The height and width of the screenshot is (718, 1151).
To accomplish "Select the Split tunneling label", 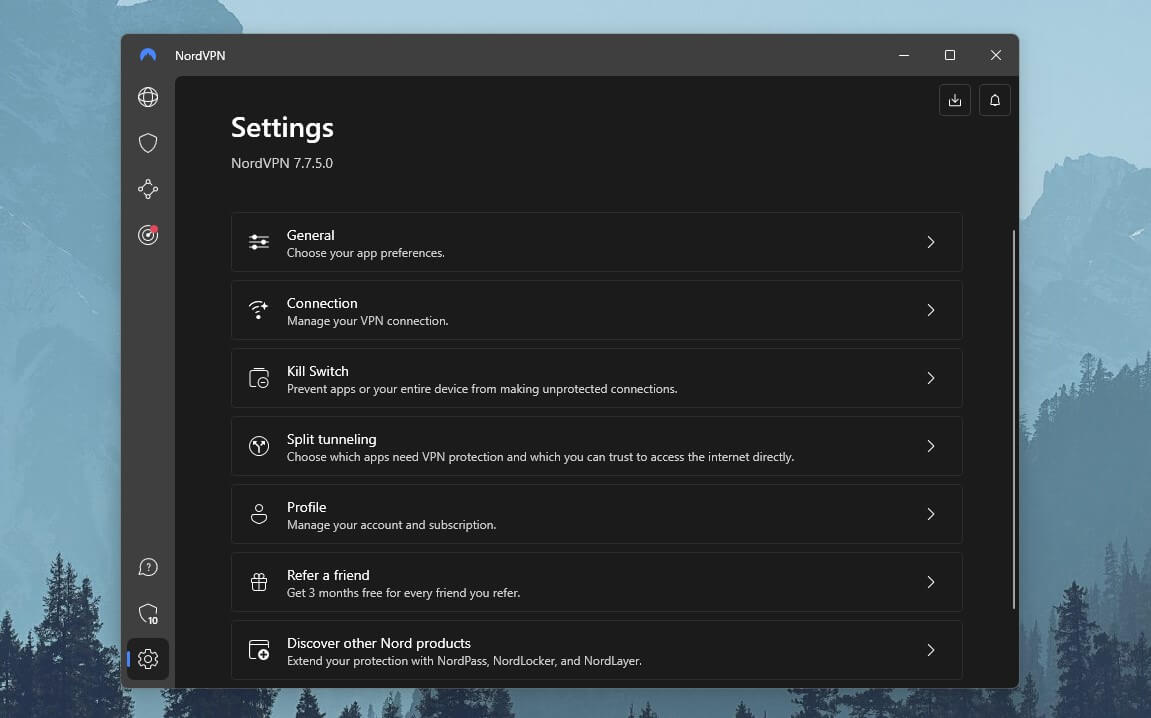I will [332, 439].
